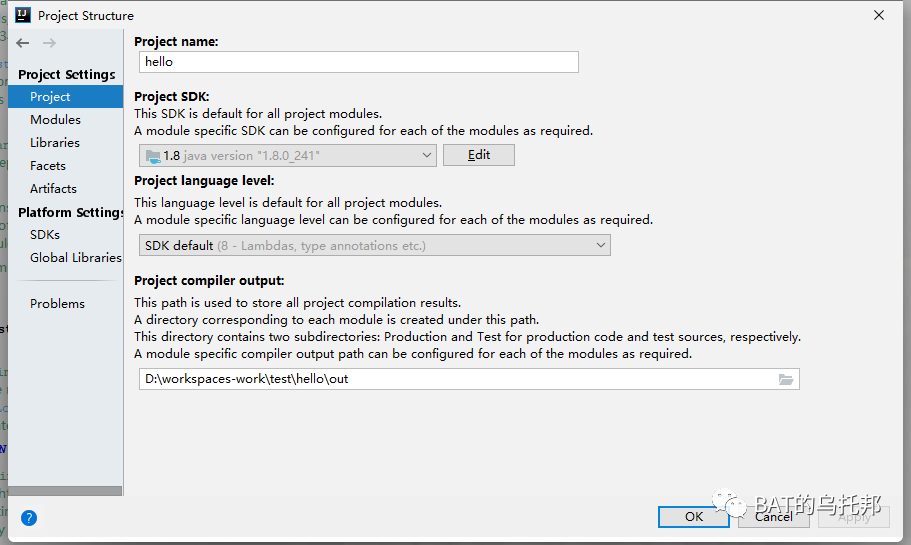
Task: Click the sidebar horizontal scrollbar
Action: point(66,491)
